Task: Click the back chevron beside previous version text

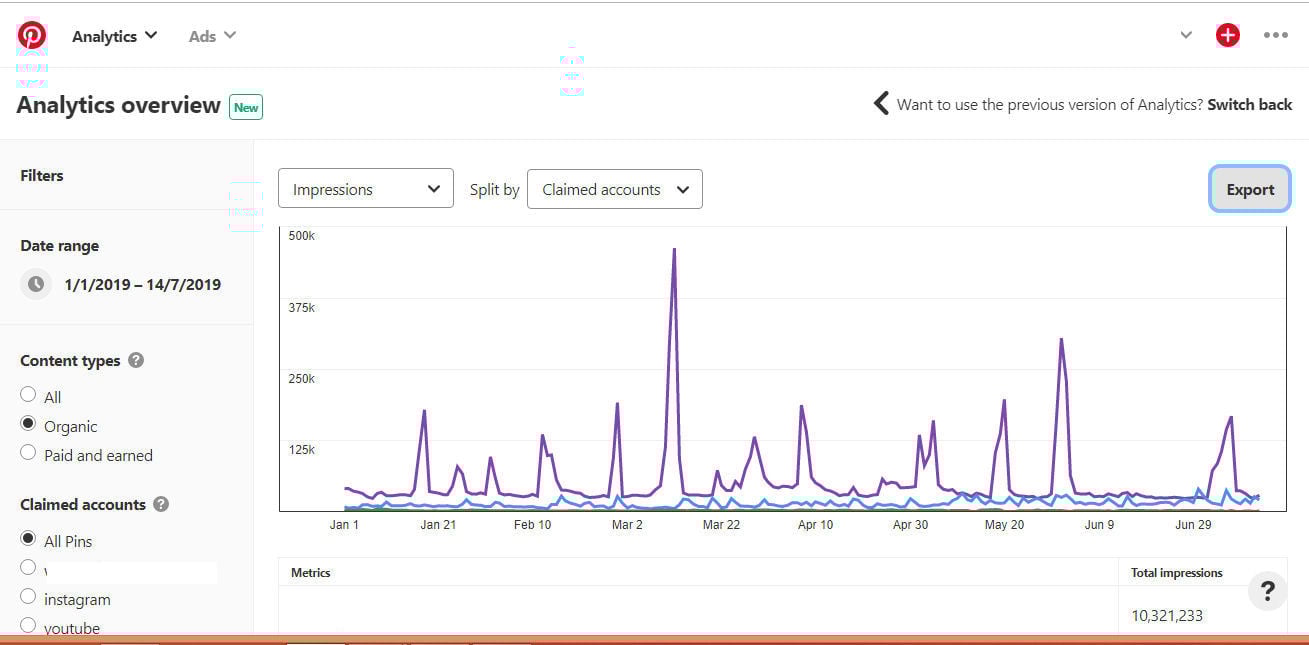Action: pyautogui.click(x=881, y=104)
